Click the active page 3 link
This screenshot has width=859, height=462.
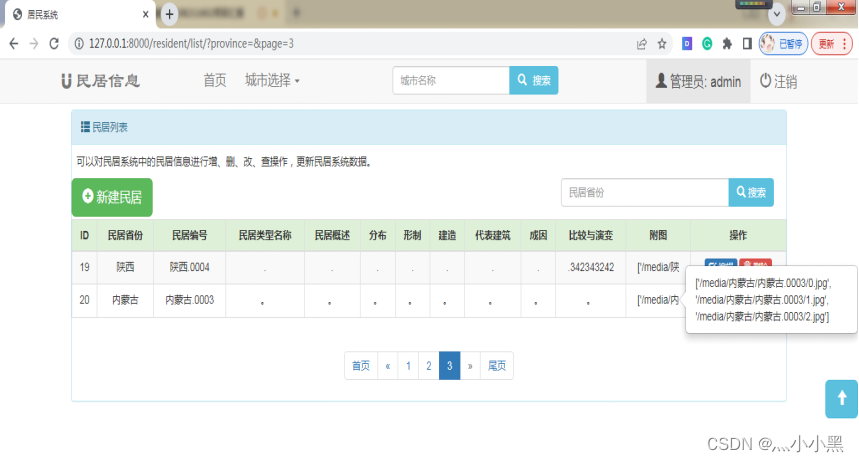pos(449,366)
